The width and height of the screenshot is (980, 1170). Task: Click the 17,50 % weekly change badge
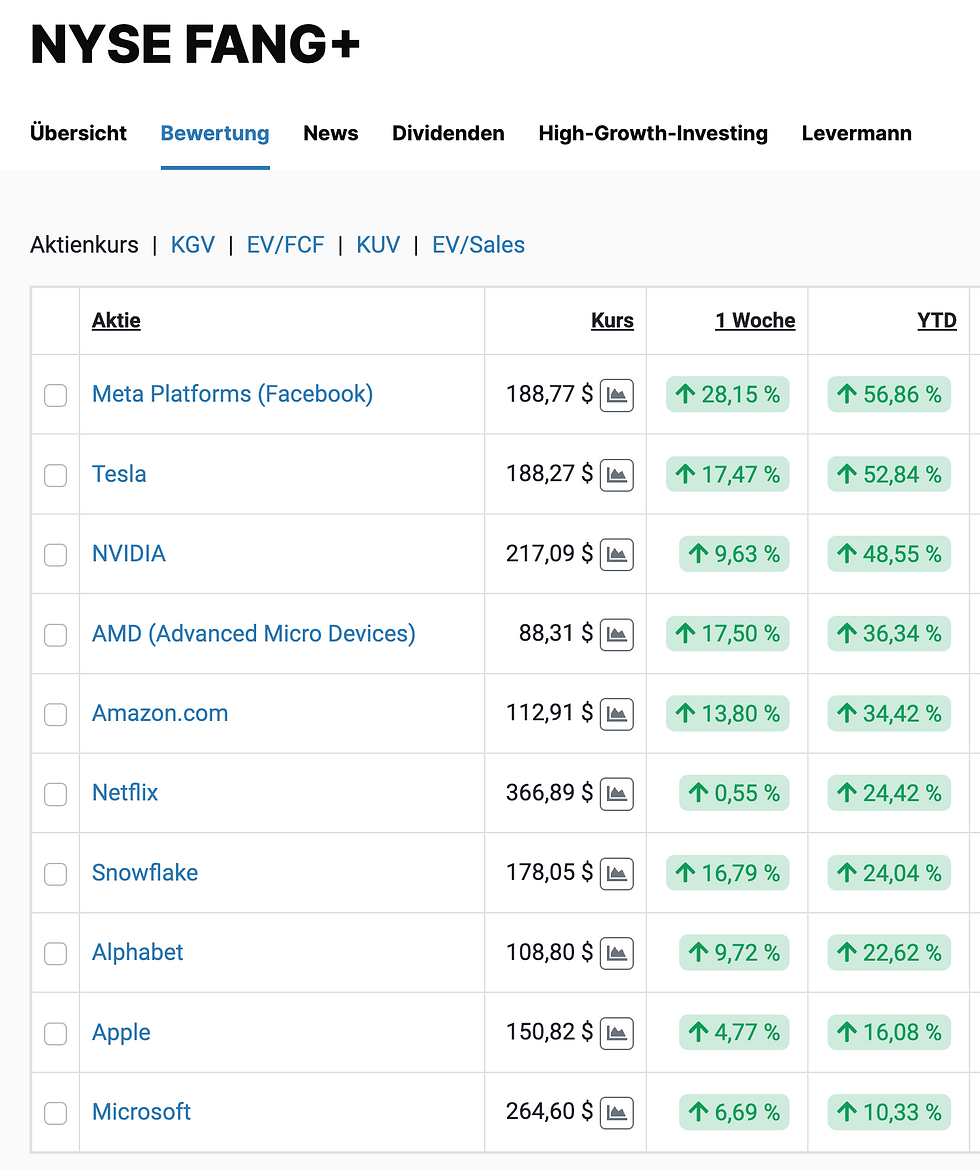click(728, 634)
